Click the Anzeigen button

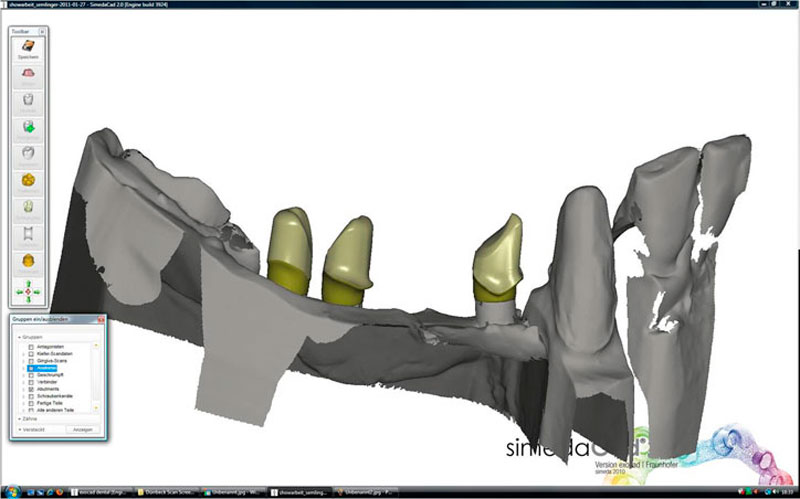(83, 429)
